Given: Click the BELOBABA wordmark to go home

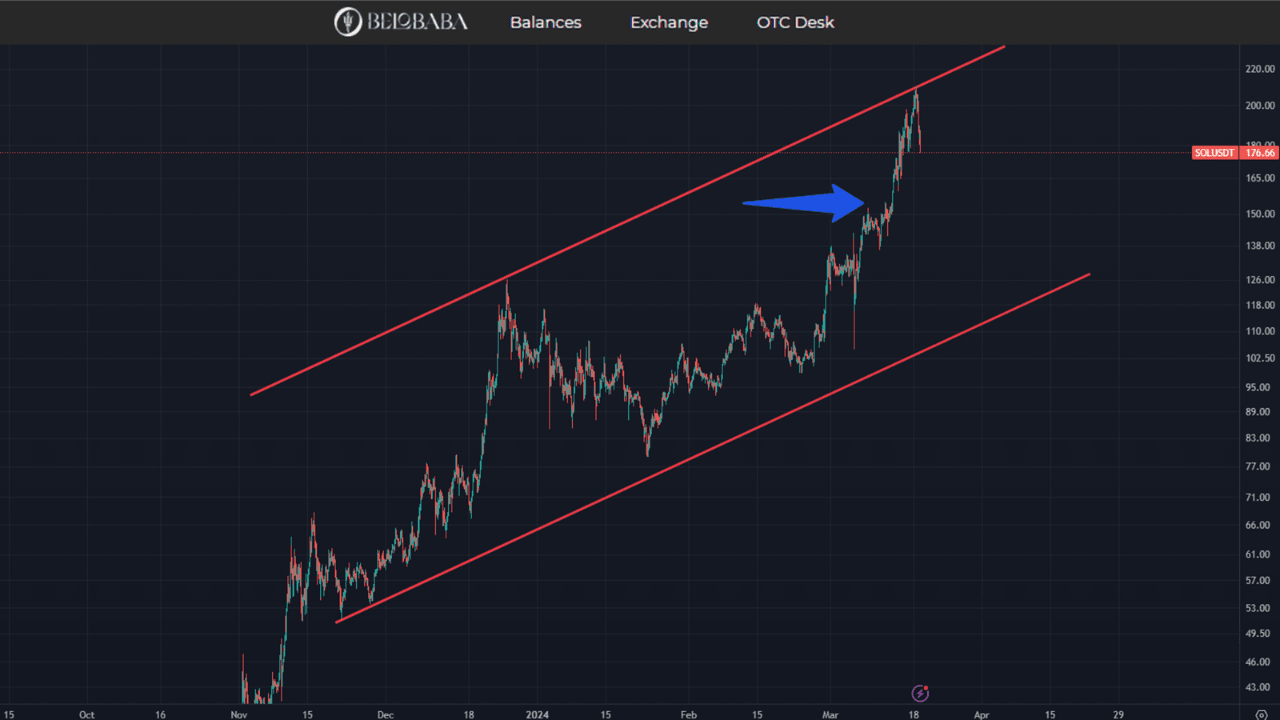Looking at the screenshot, I should tap(414, 21).
